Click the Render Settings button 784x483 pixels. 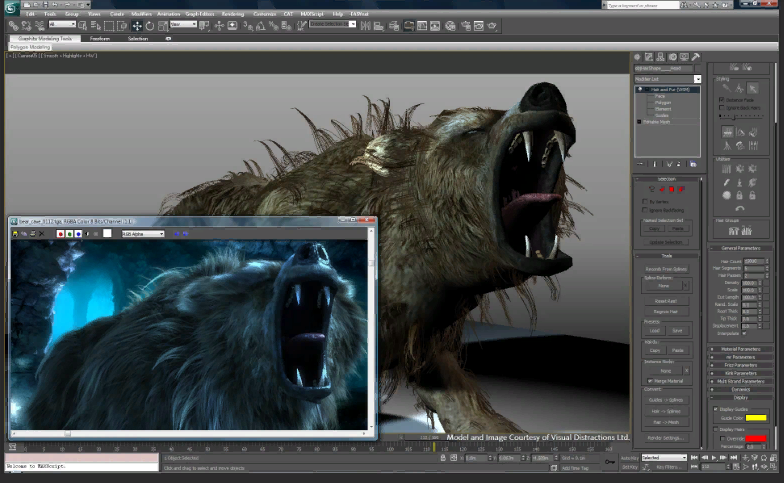point(666,438)
